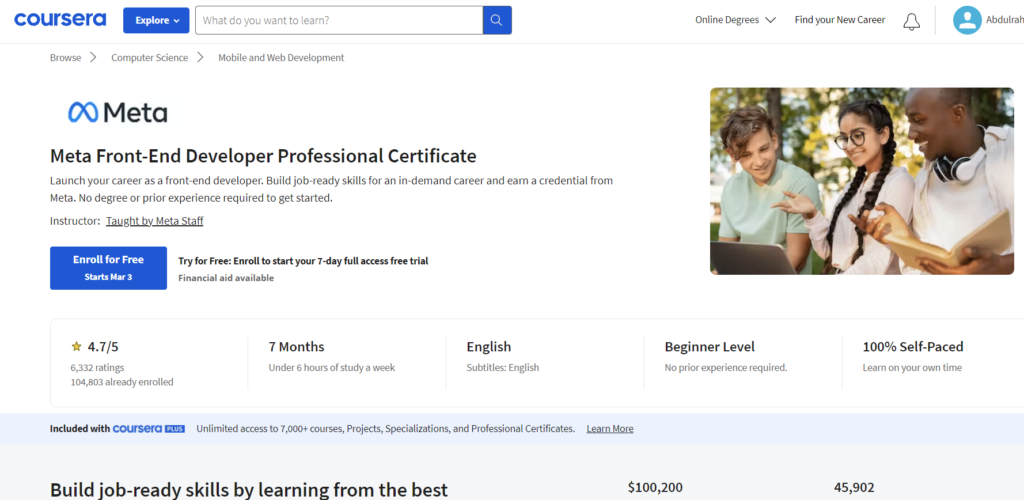The image size is (1024, 500).
Task: Click the Enroll for Free button
Action: (108, 268)
